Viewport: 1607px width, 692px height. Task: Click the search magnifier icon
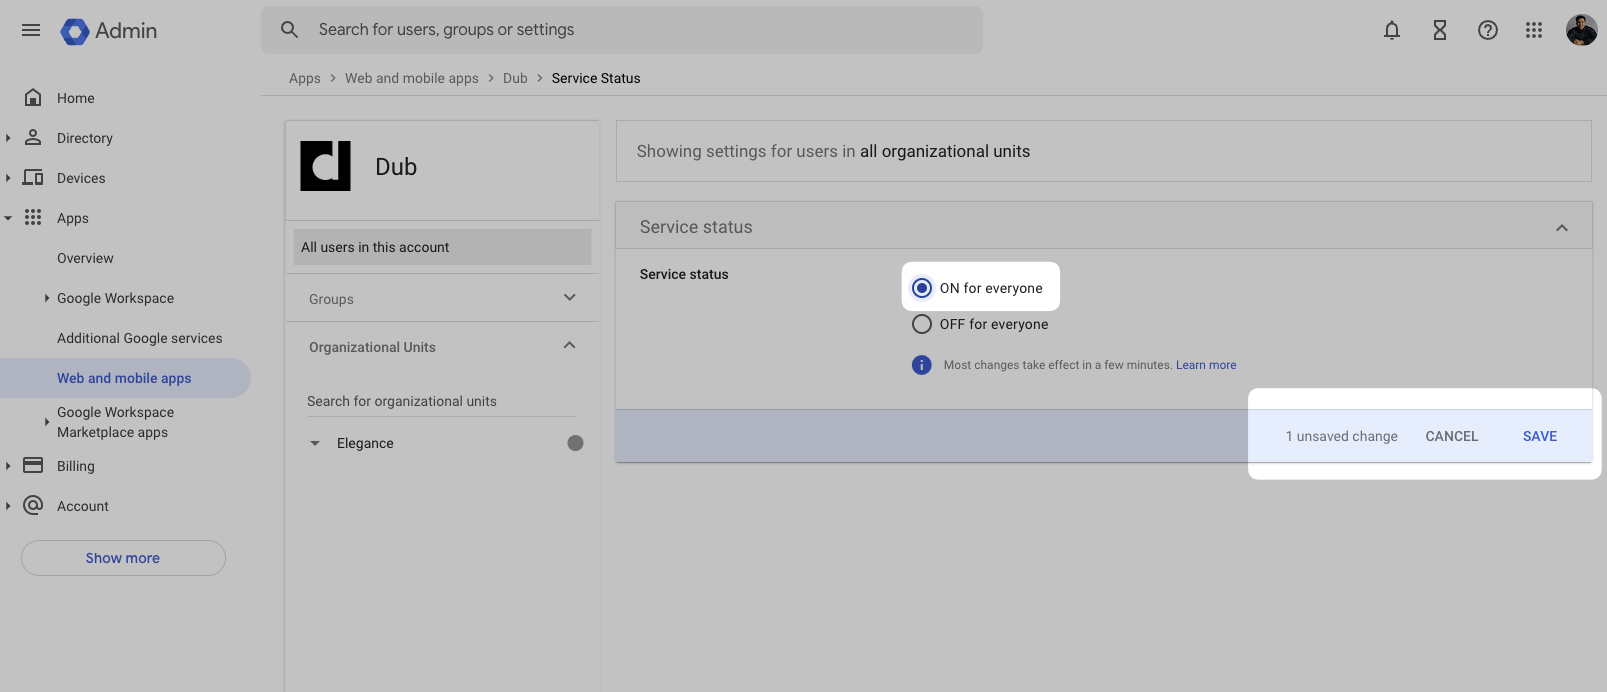click(289, 30)
